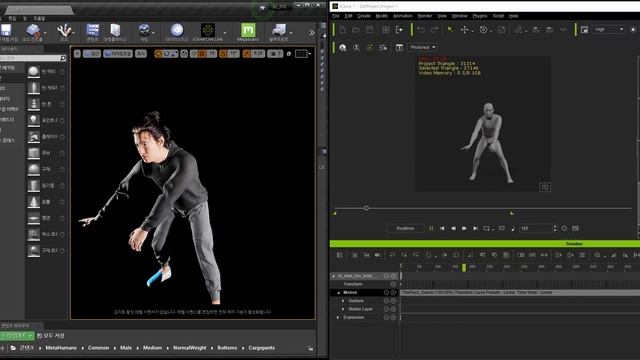Select the green Select arrow tool in iClone
Screen dimensions: 640x360
[450, 29]
